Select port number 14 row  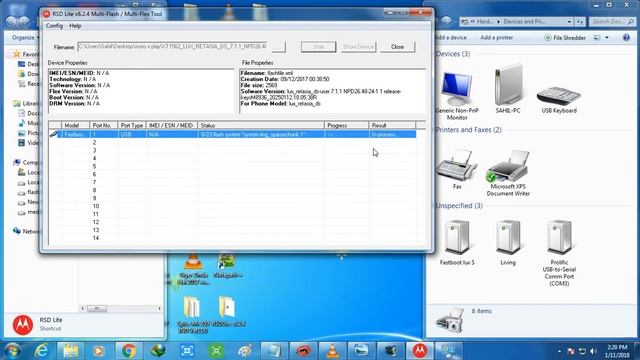pos(232,238)
